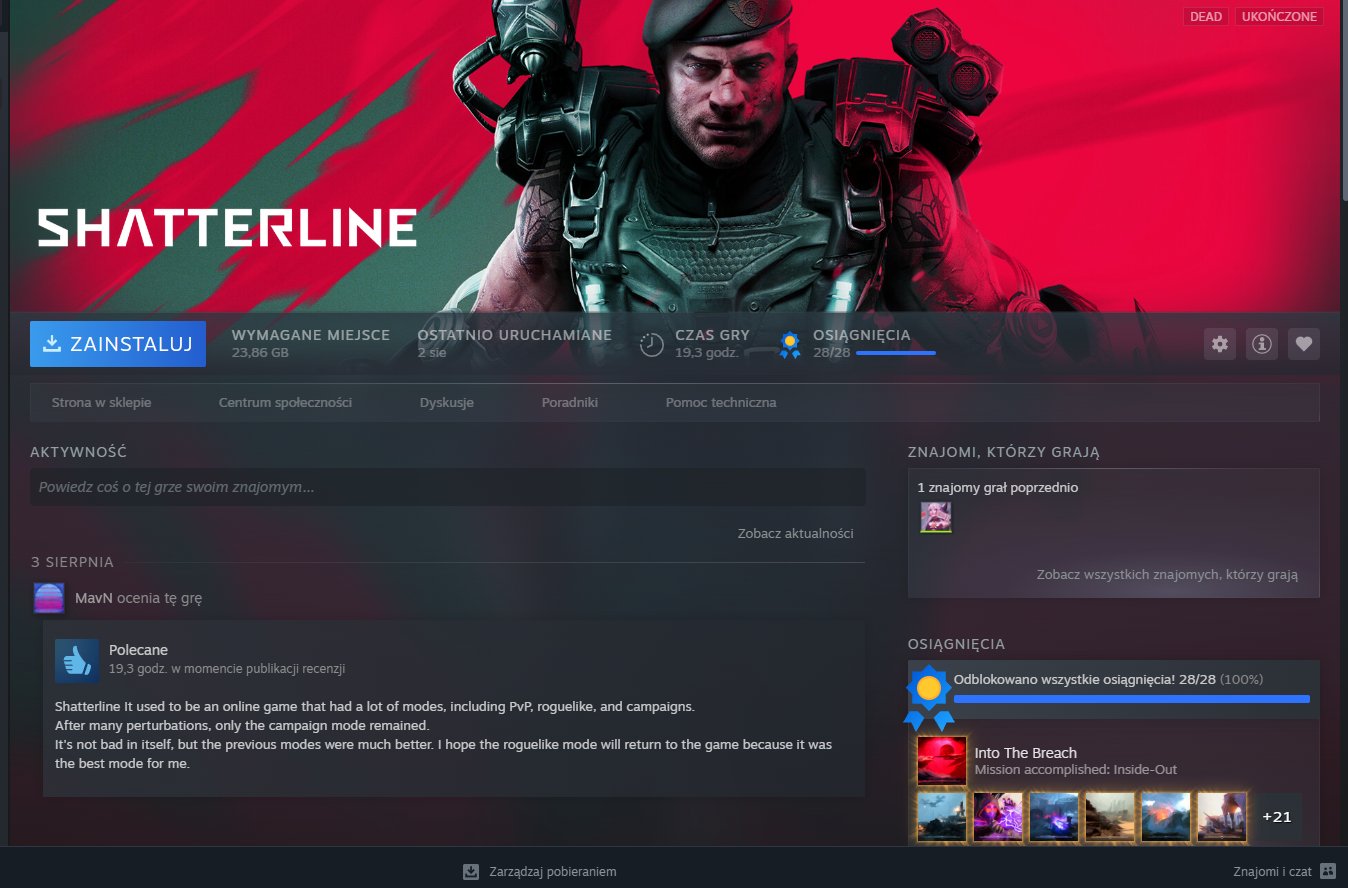Screen dimensions: 1348x888
Task: Click friends and chat grid icon
Action: click(1328, 871)
